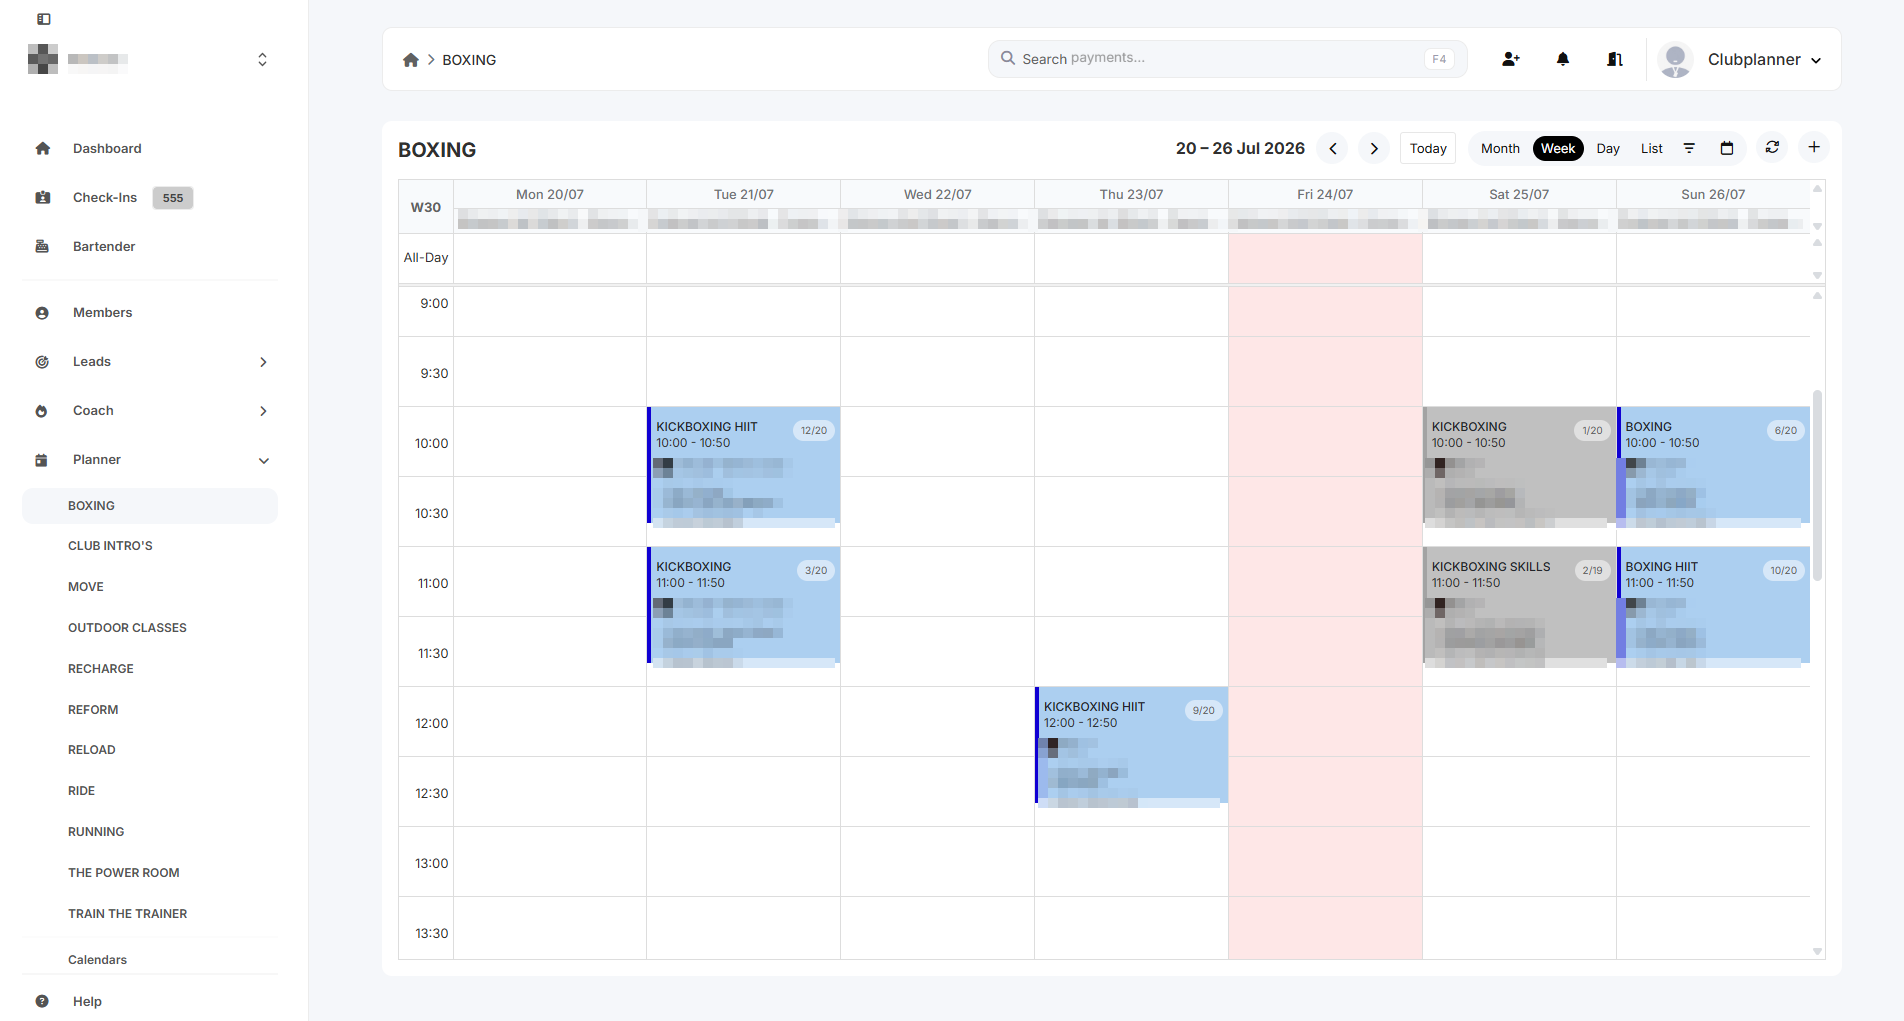The height and width of the screenshot is (1021, 1904).
Task: Click the W30 week label
Action: coord(426,207)
